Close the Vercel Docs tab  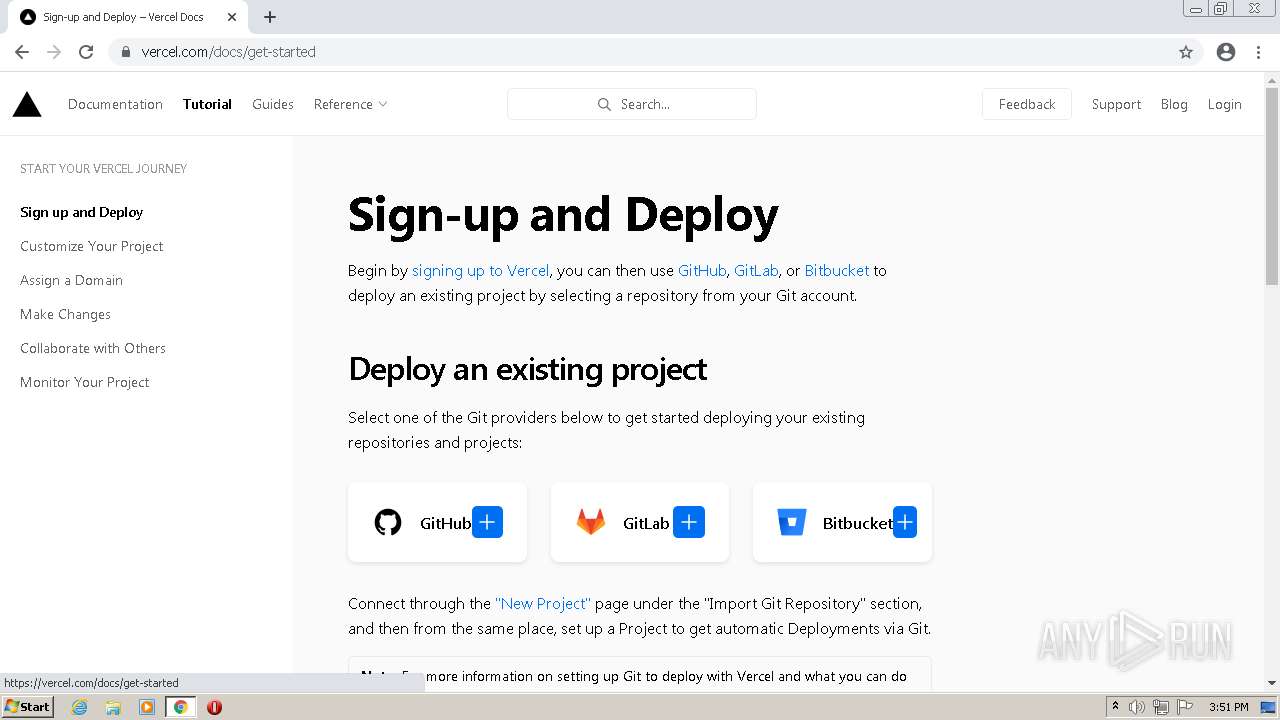232,17
